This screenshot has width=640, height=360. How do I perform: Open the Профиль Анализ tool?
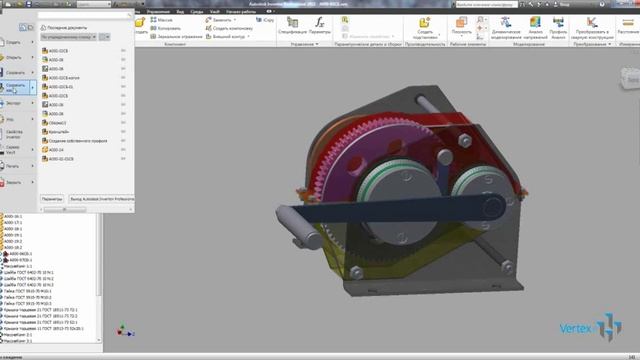click(x=558, y=28)
